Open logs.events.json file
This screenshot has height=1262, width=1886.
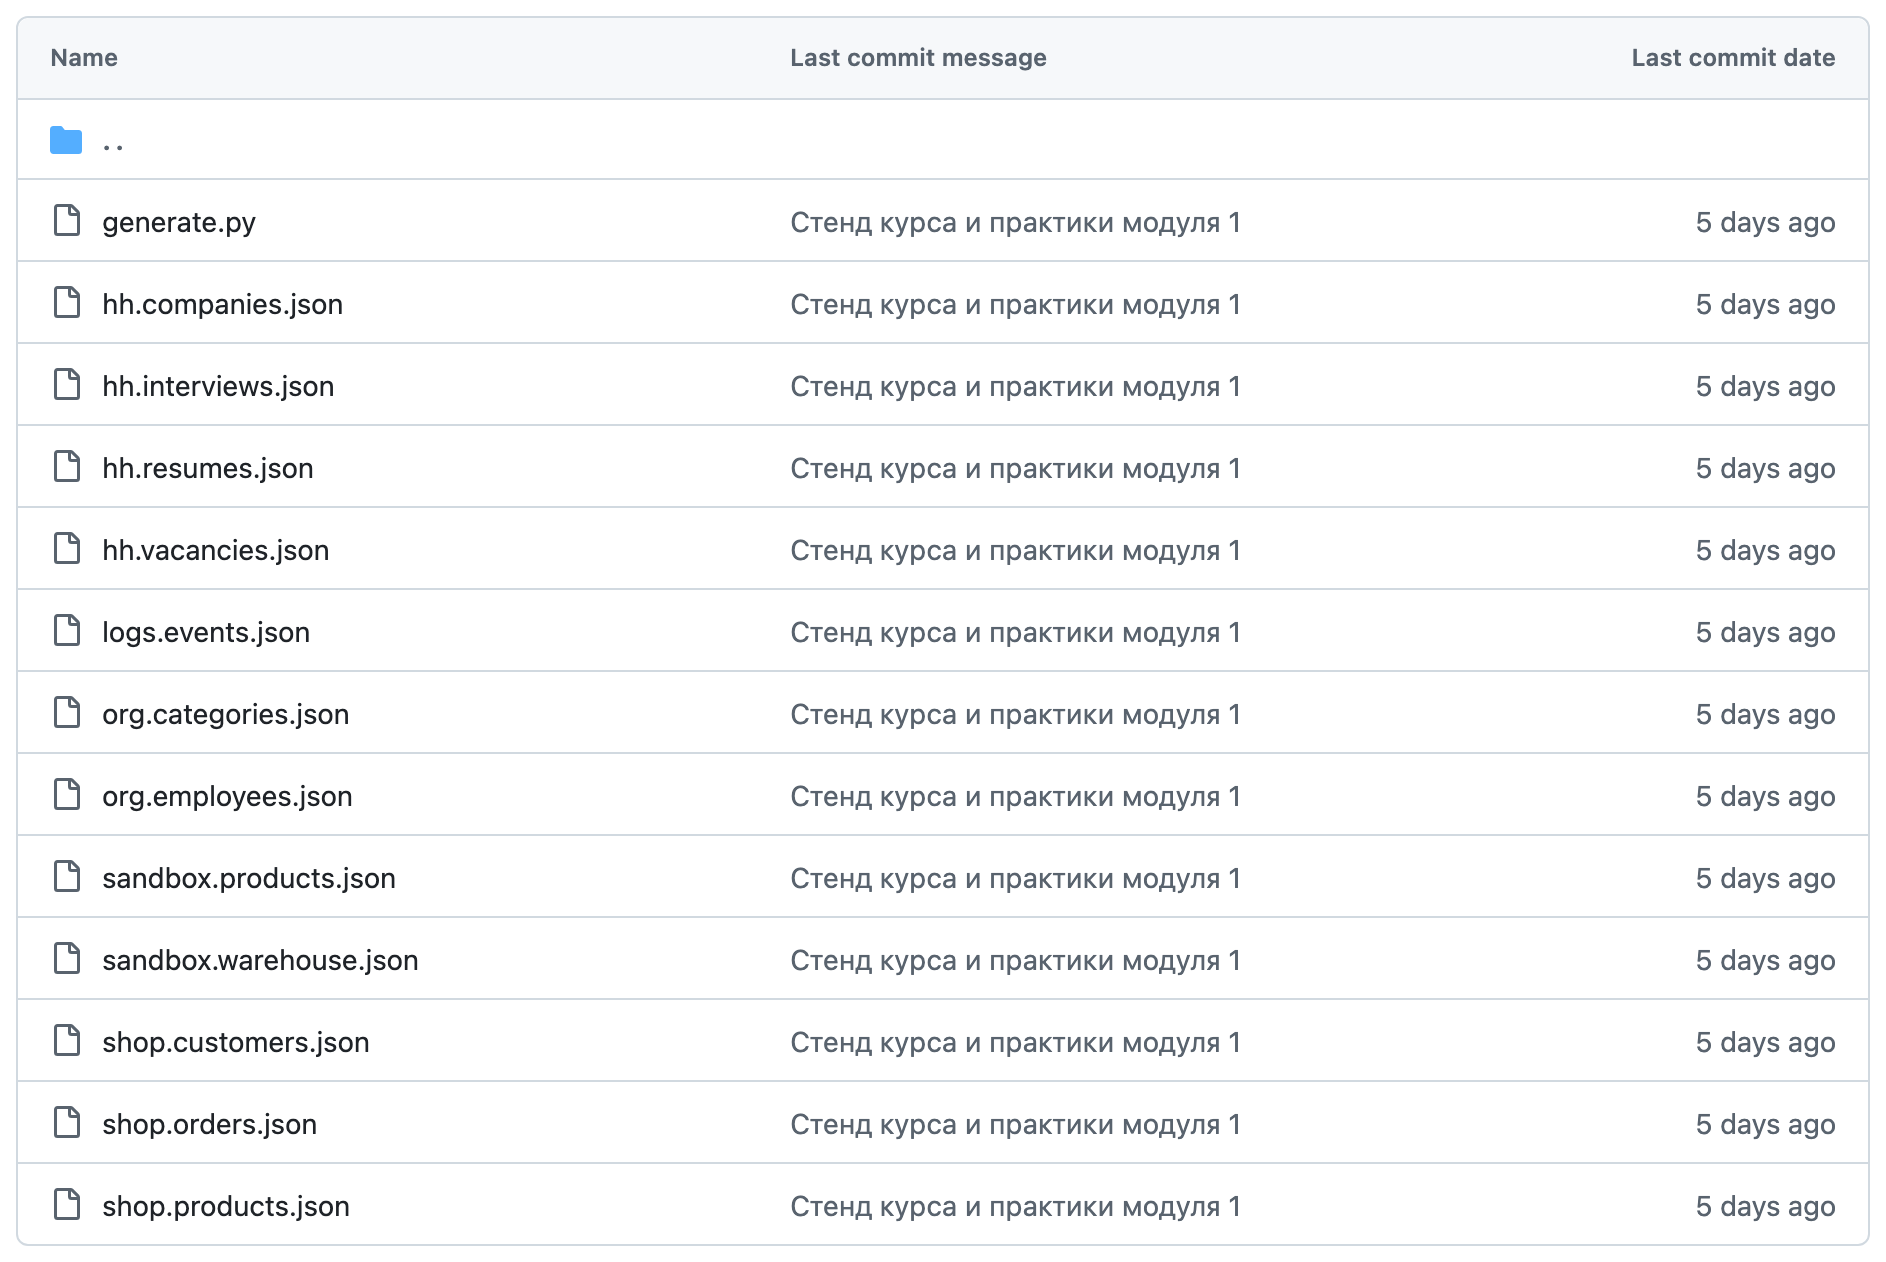tap(206, 632)
